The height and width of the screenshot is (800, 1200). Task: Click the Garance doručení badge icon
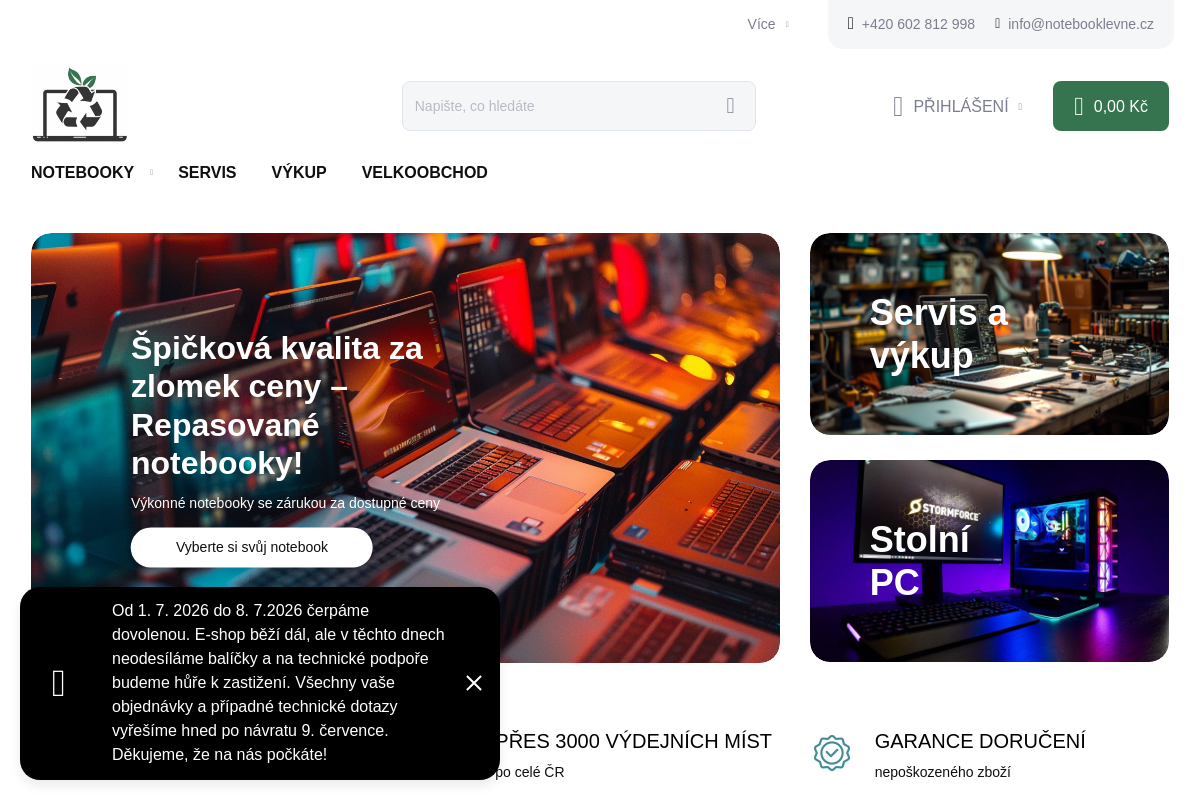[831, 753]
